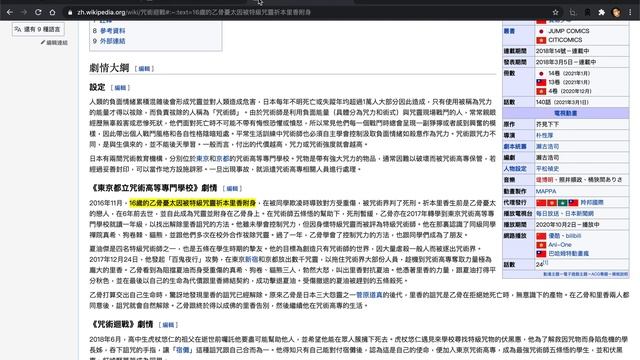Click the extension icon left of the puzzle piece

tap(587, 13)
